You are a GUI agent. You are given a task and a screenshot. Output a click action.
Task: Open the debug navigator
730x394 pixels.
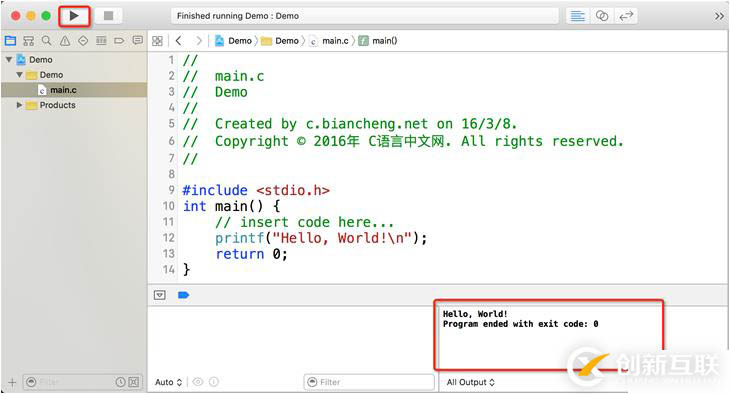click(101, 41)
